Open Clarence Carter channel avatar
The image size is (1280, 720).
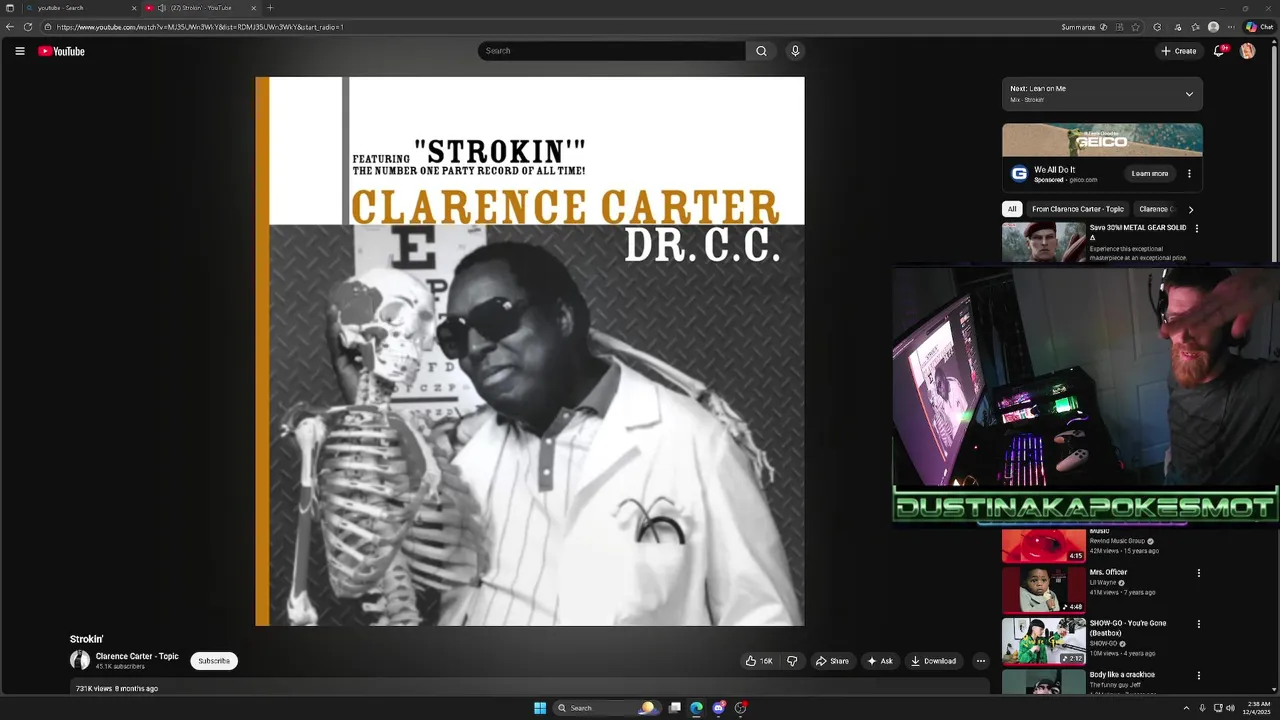click(80, 660)
